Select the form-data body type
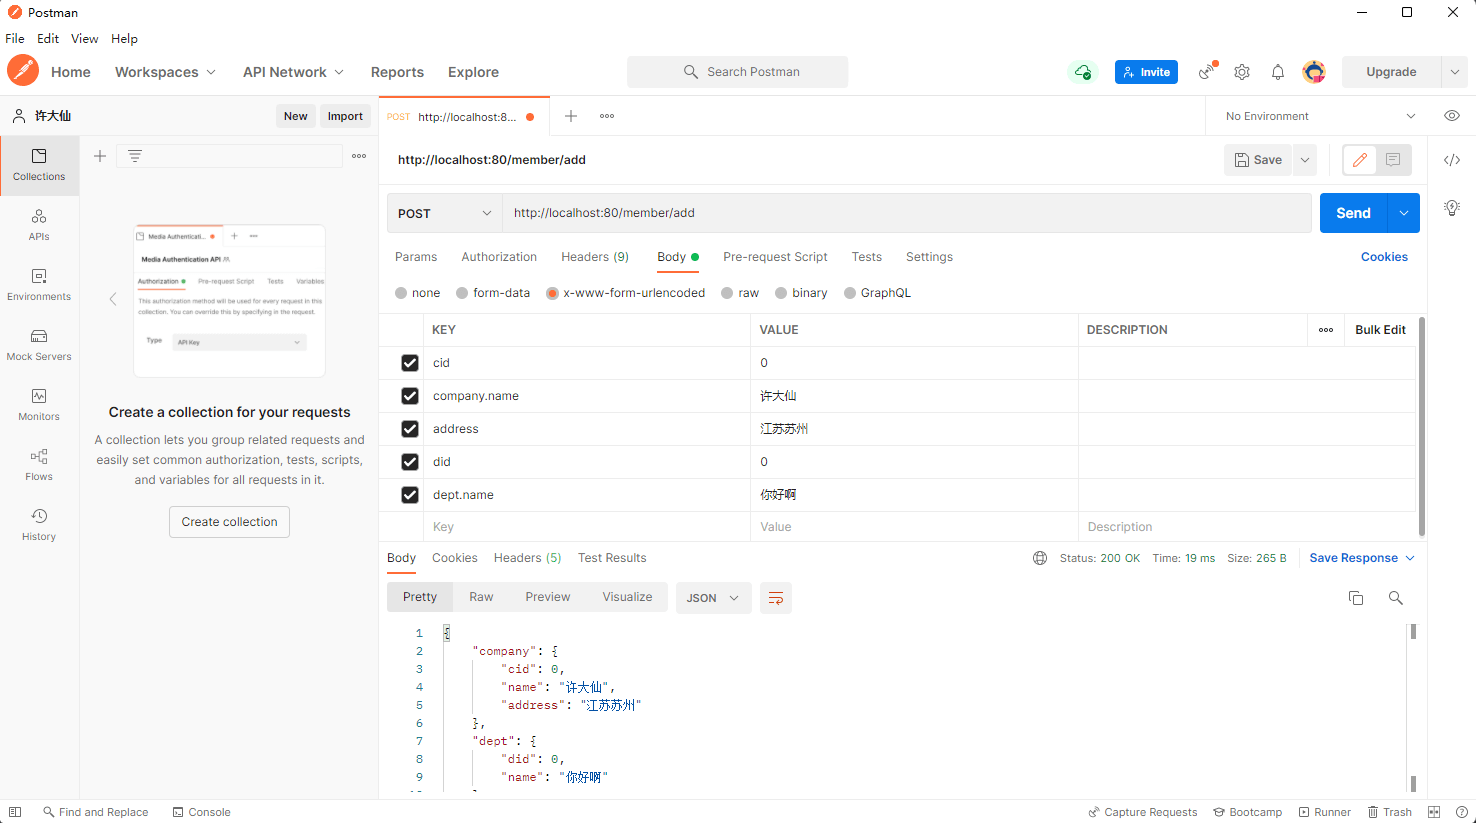Screen dimensions: 1476x823 click(462, 293)
